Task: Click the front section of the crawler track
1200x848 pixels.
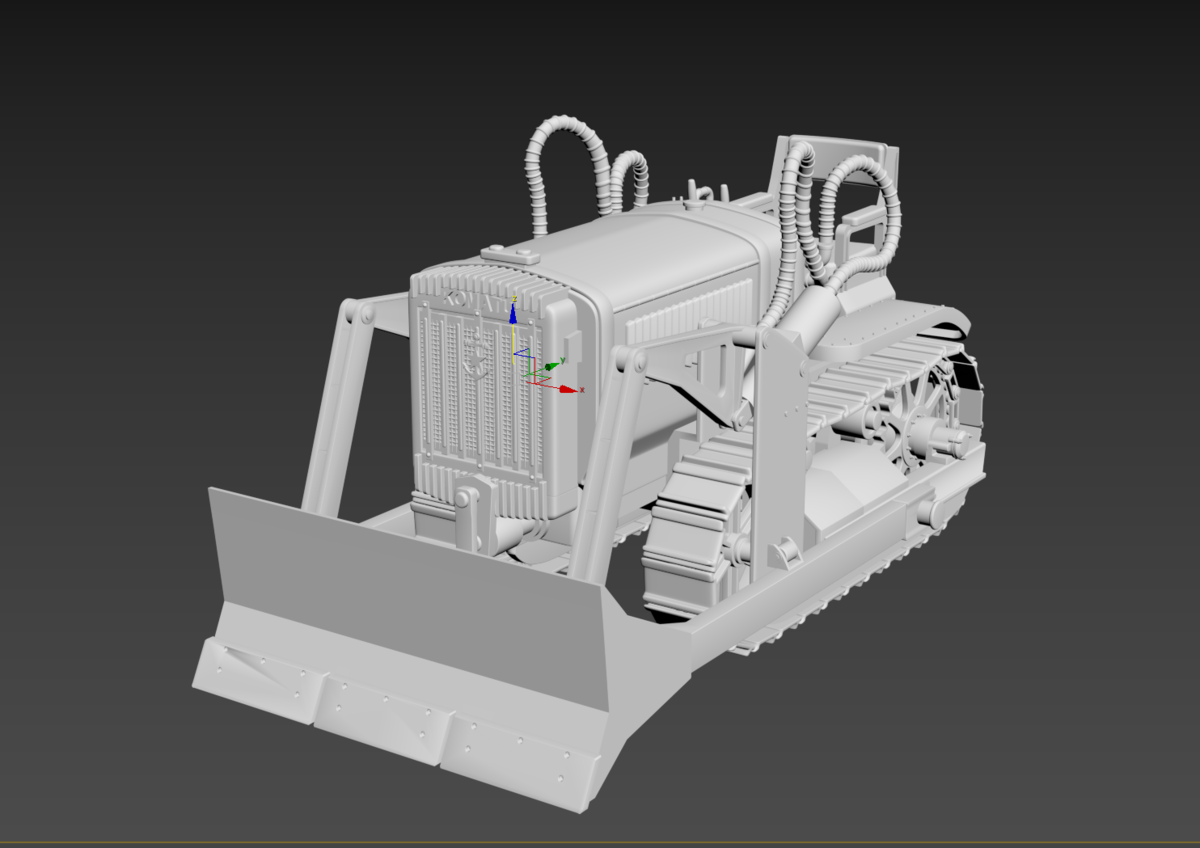Action: coord(690,530)
